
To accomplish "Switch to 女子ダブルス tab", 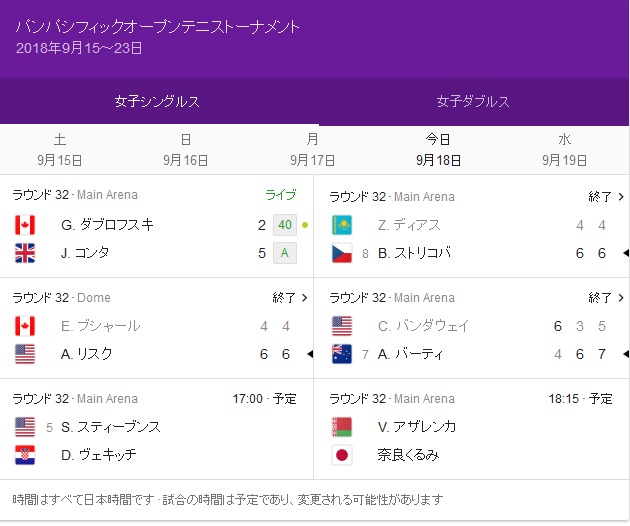I will point(473,102).
